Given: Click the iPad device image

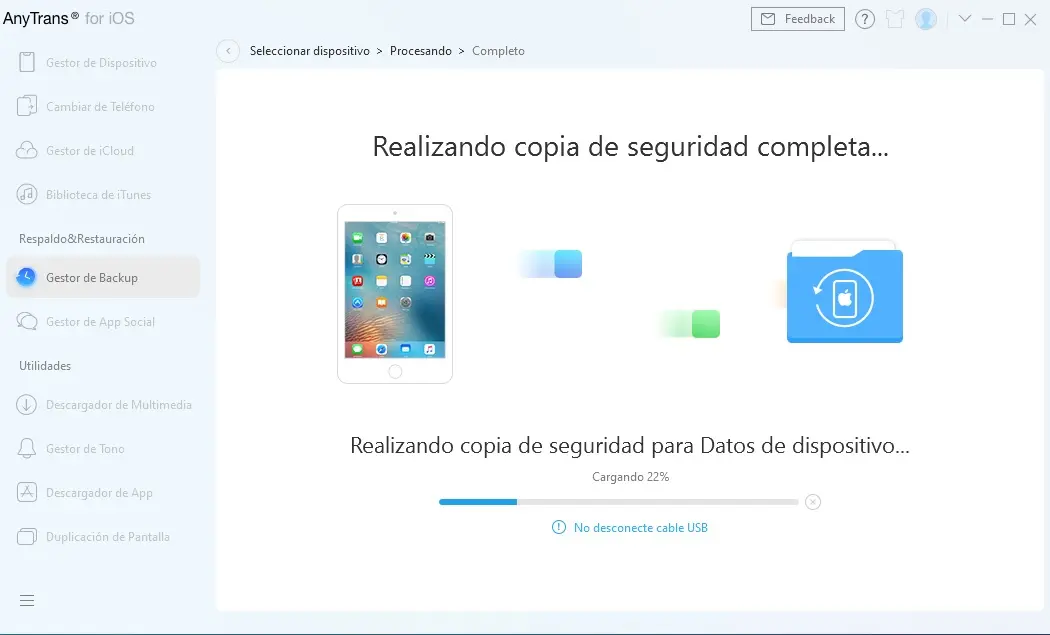Looking at the screenshot, I should click(x=395, y=293).
